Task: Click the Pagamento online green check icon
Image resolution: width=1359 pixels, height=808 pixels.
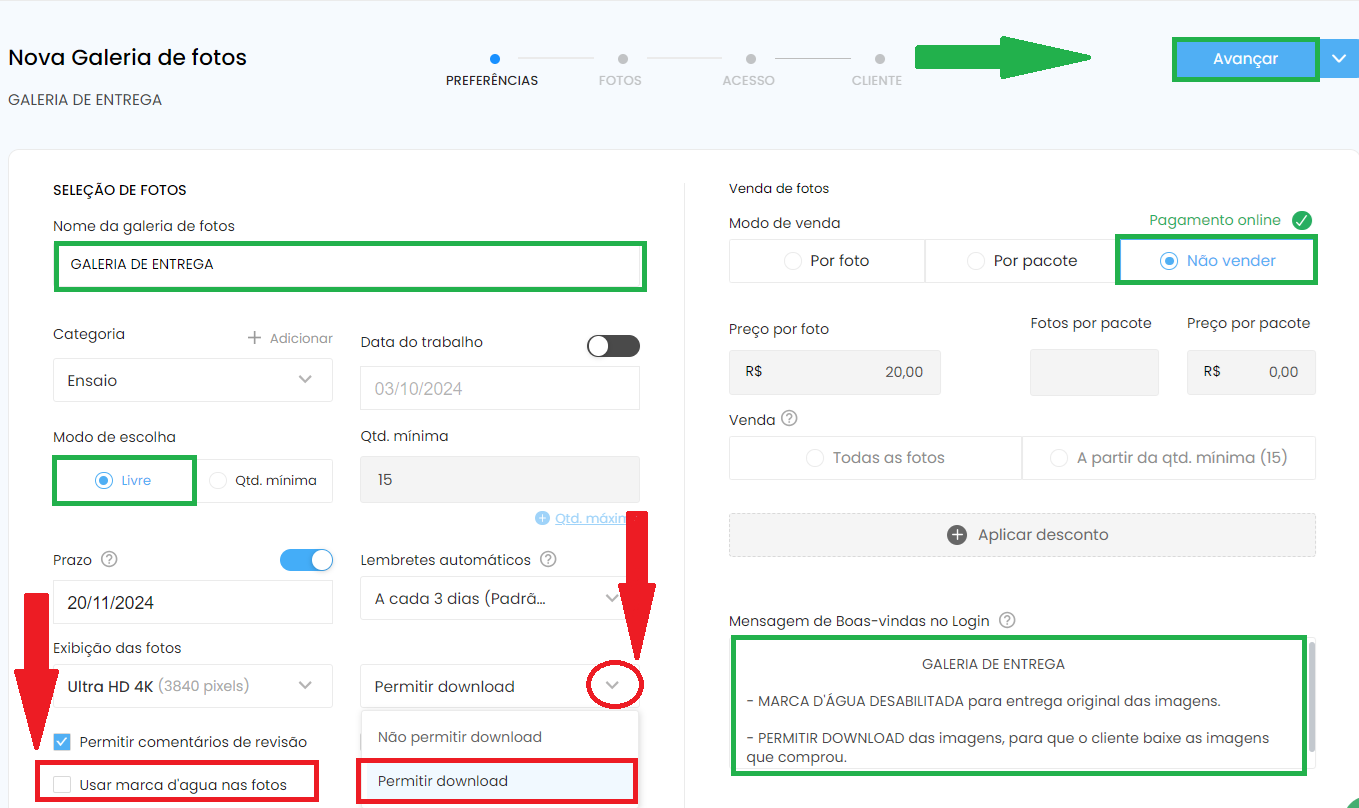Action: [x=1301, y=220]
